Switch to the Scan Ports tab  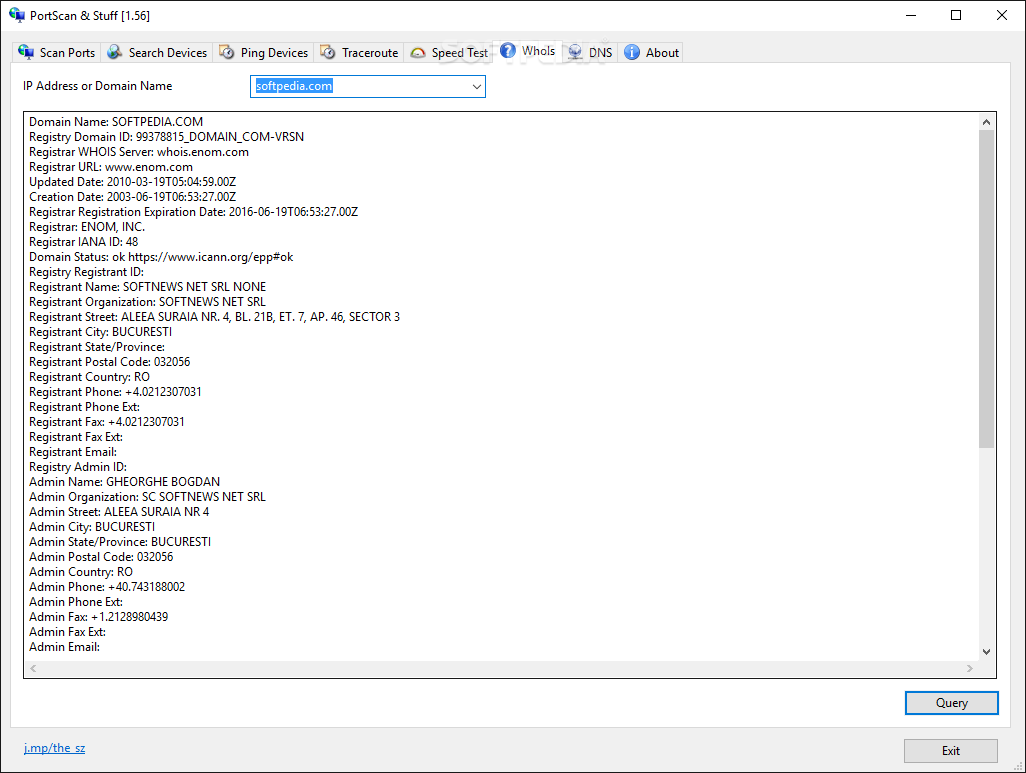57,52
